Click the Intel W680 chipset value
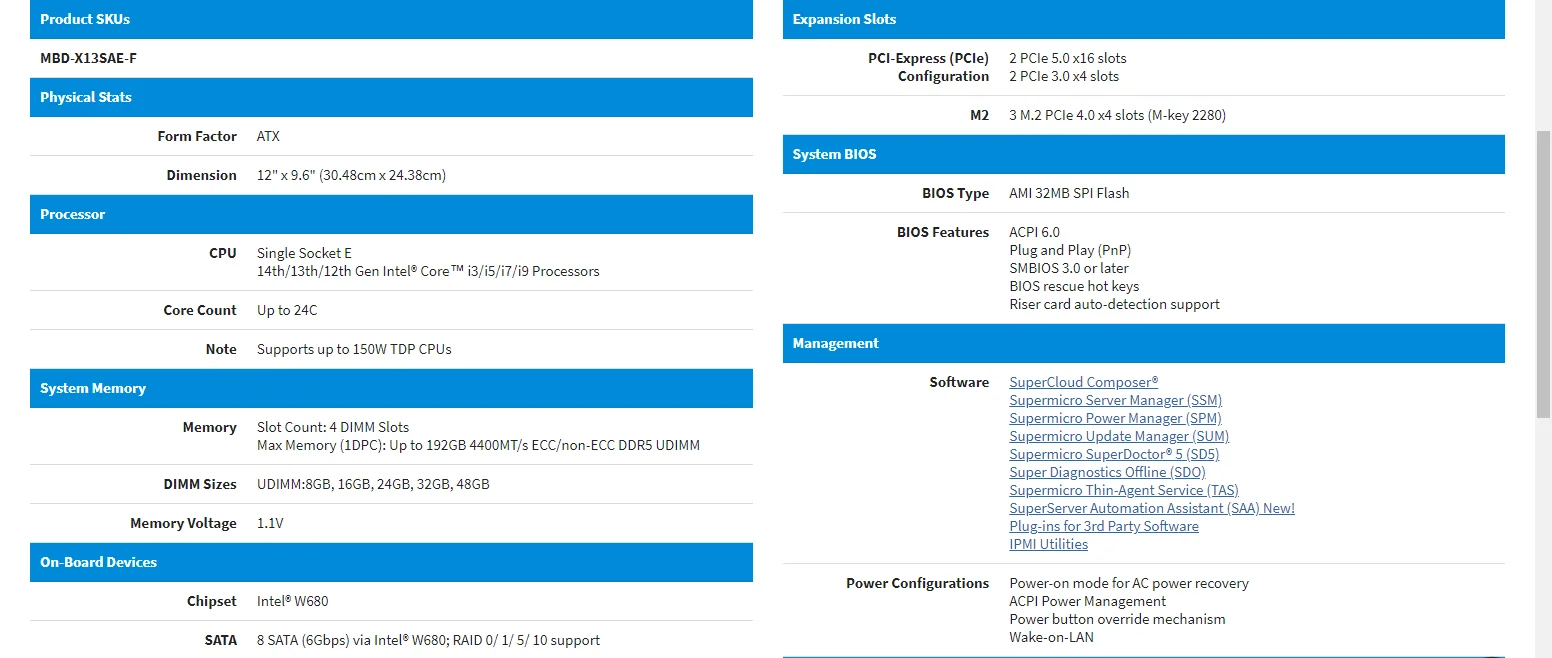The image size is (1552, 658). 292,601
